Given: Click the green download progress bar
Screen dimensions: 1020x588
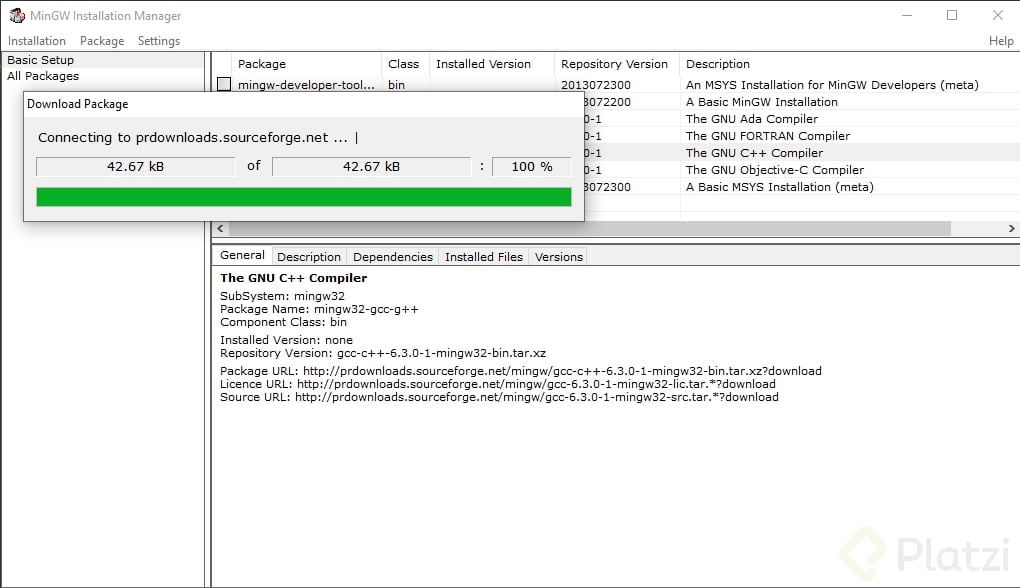Looking at the screenshot, I should click(304, 197).
